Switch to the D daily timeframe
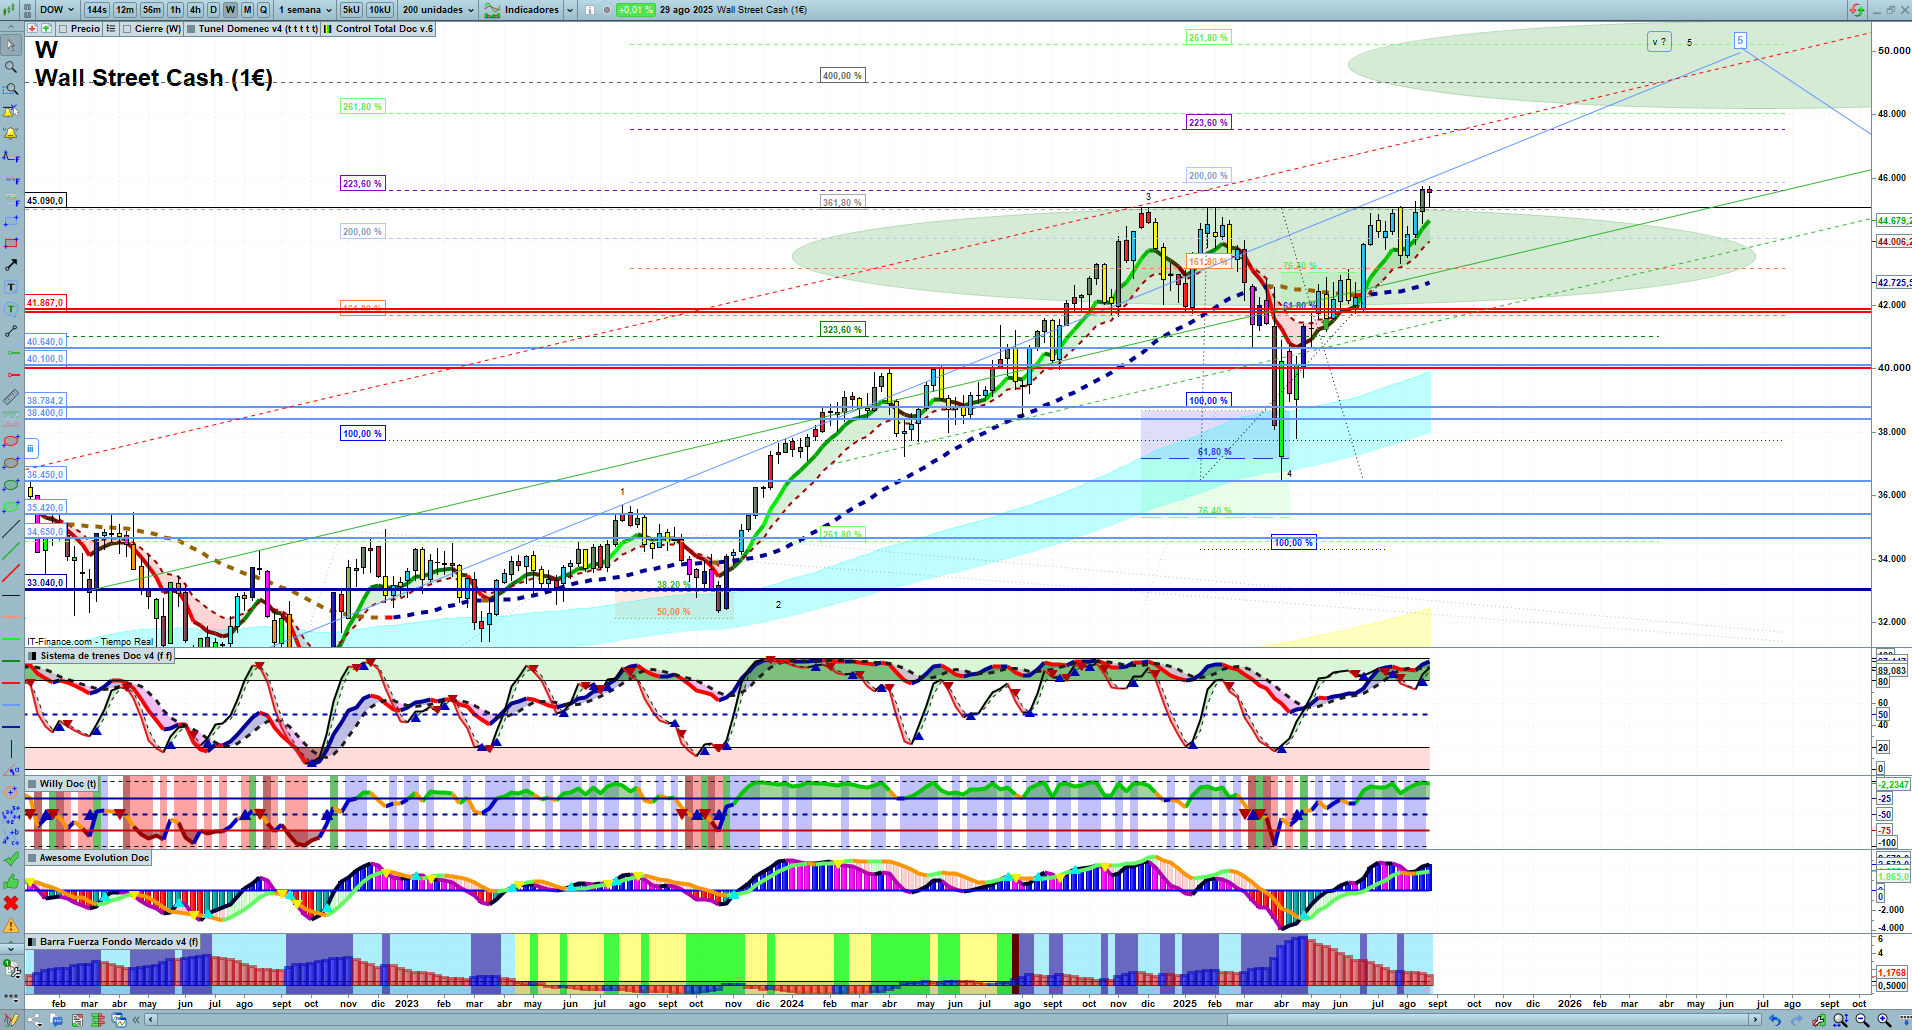1912x1030 pixels. [213, 10]
